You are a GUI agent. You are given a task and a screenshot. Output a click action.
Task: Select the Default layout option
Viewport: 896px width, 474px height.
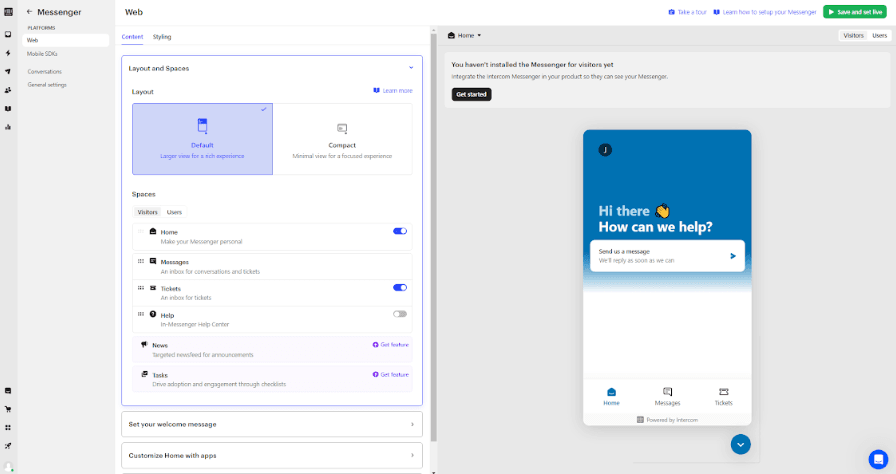pyautogui.click(x=202, y=139)
